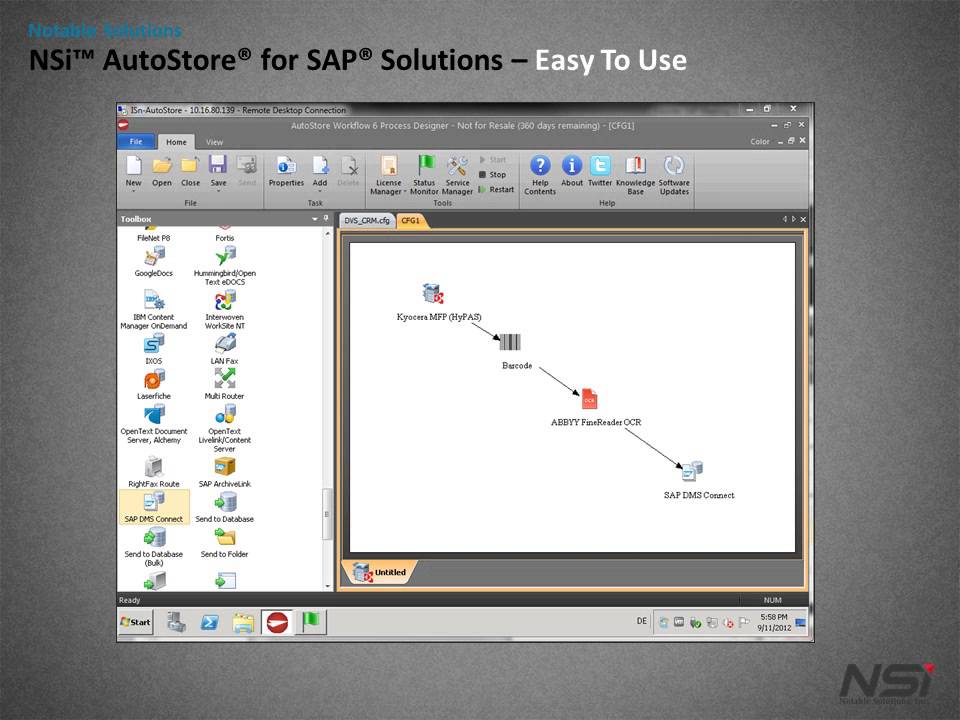
Task: Select Interwoven WorkSite NT component
Action: (x=225, y=309)
